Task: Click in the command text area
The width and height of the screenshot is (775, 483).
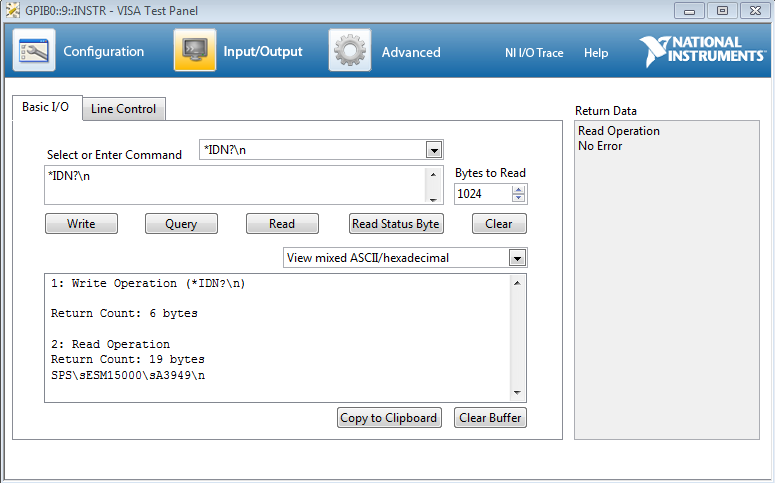Action: pos(235,185)
